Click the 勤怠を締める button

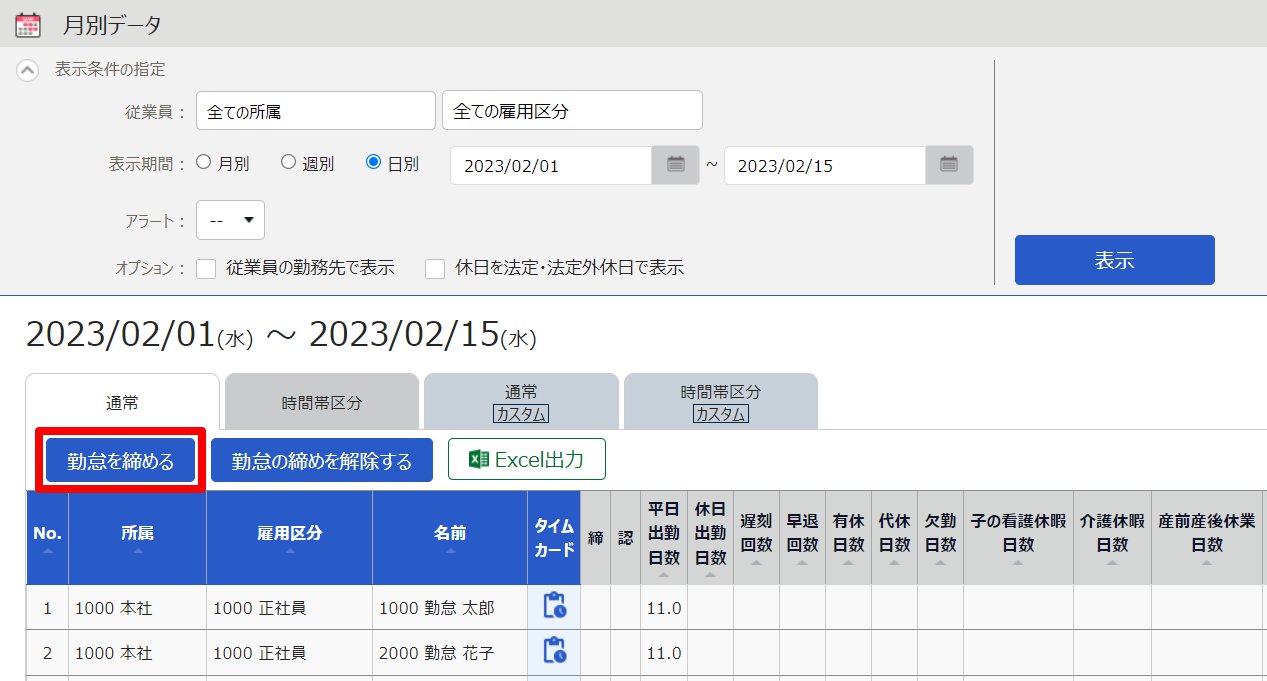(x=120, y=461)
